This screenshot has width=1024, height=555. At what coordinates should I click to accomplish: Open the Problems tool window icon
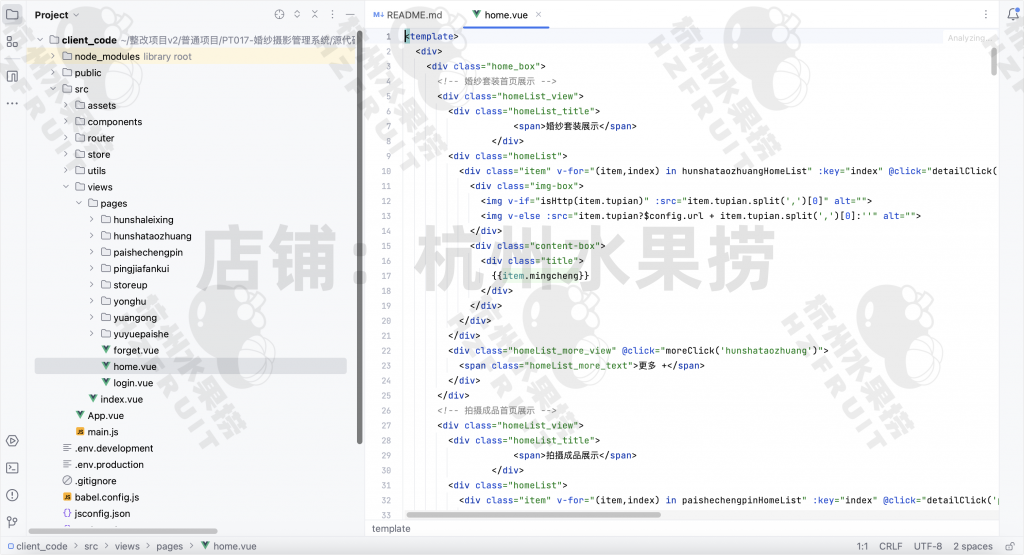coord(12,494)
